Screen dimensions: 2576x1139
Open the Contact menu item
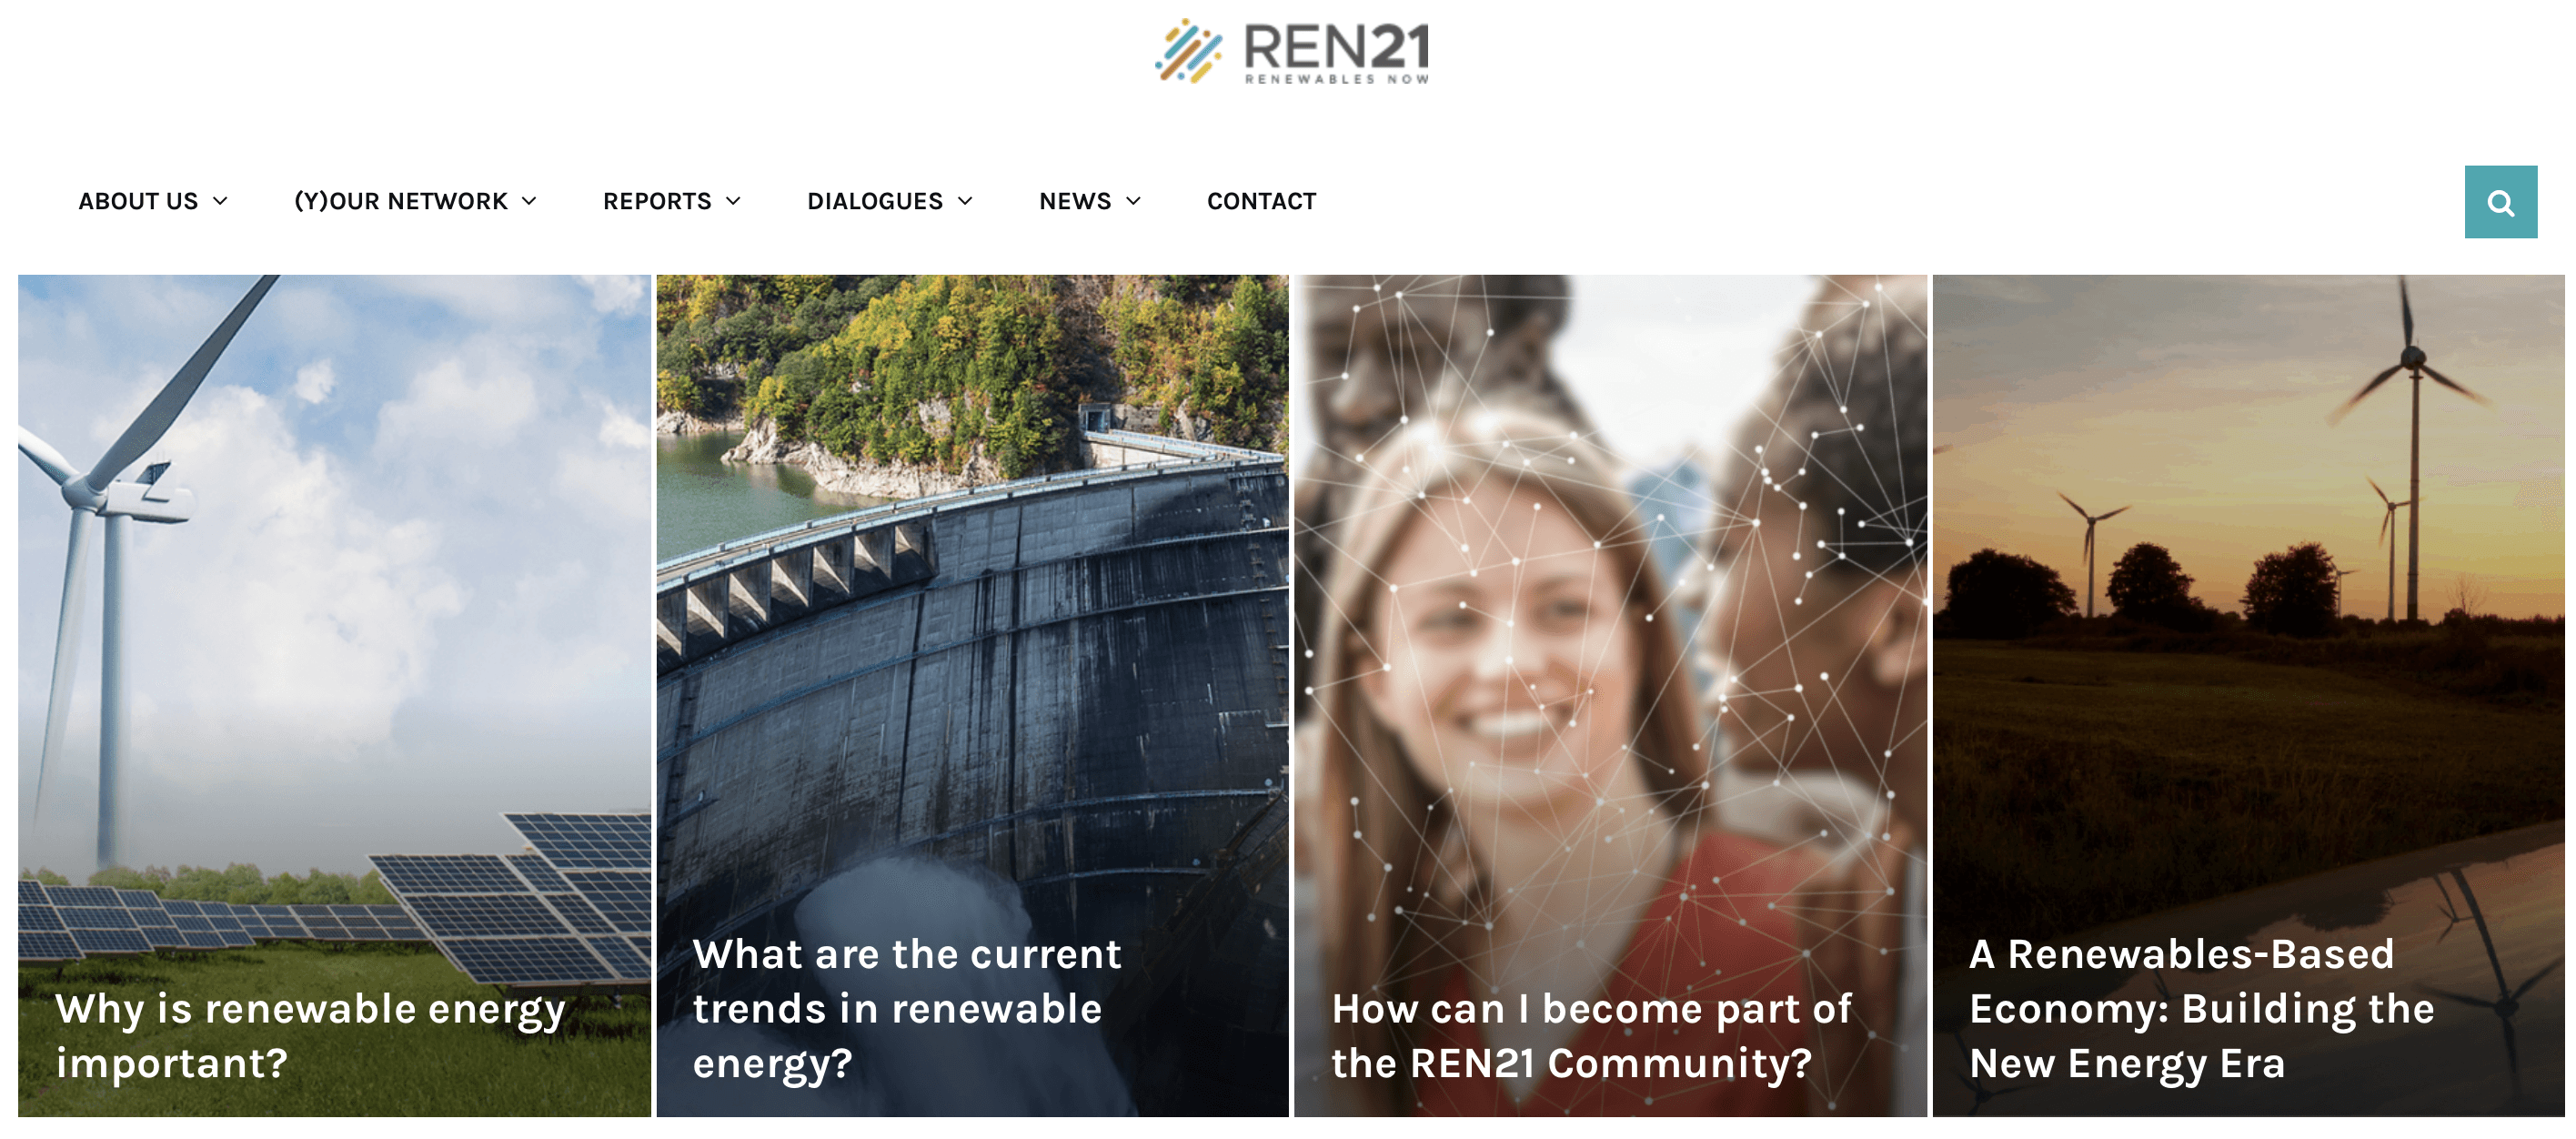pos(1261,201)
